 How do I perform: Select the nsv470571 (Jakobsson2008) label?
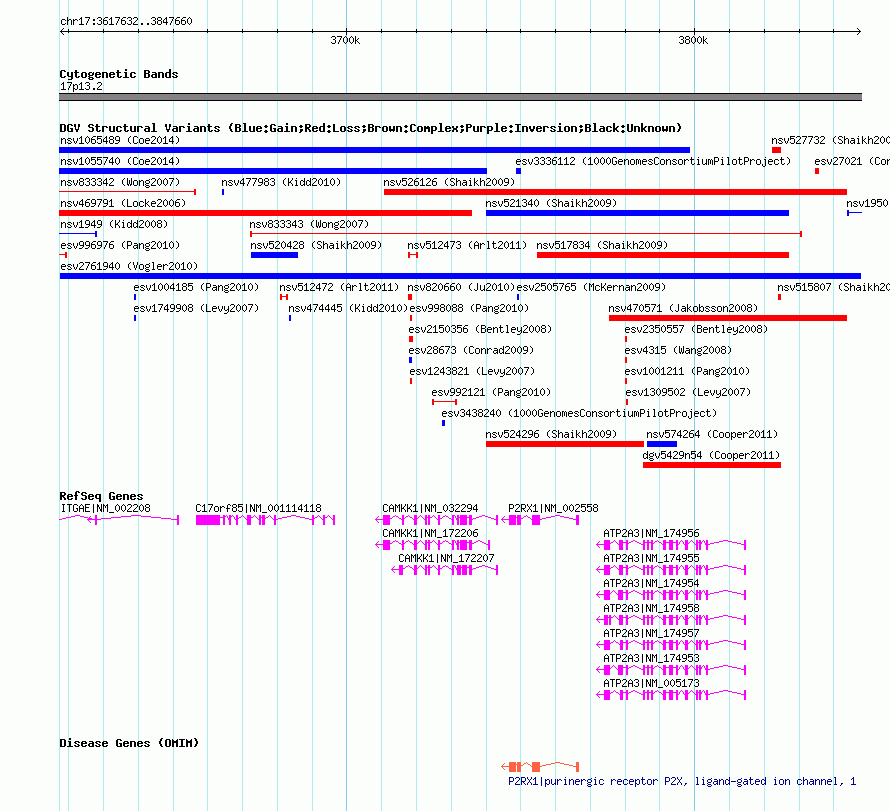pos(683,308)
